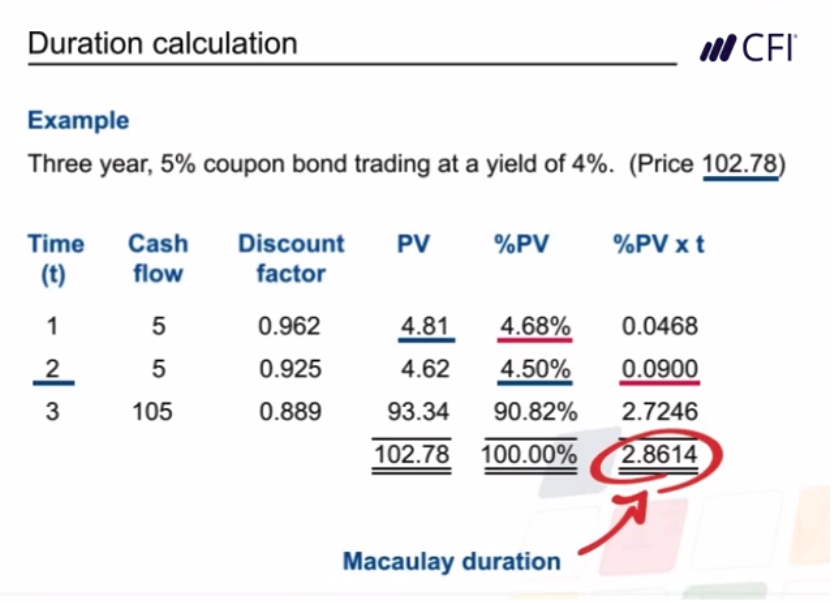Click the Duration calculation title
The width and height of the screenshot is (837, 603).
pyautogui.click(x=163, y=43)
